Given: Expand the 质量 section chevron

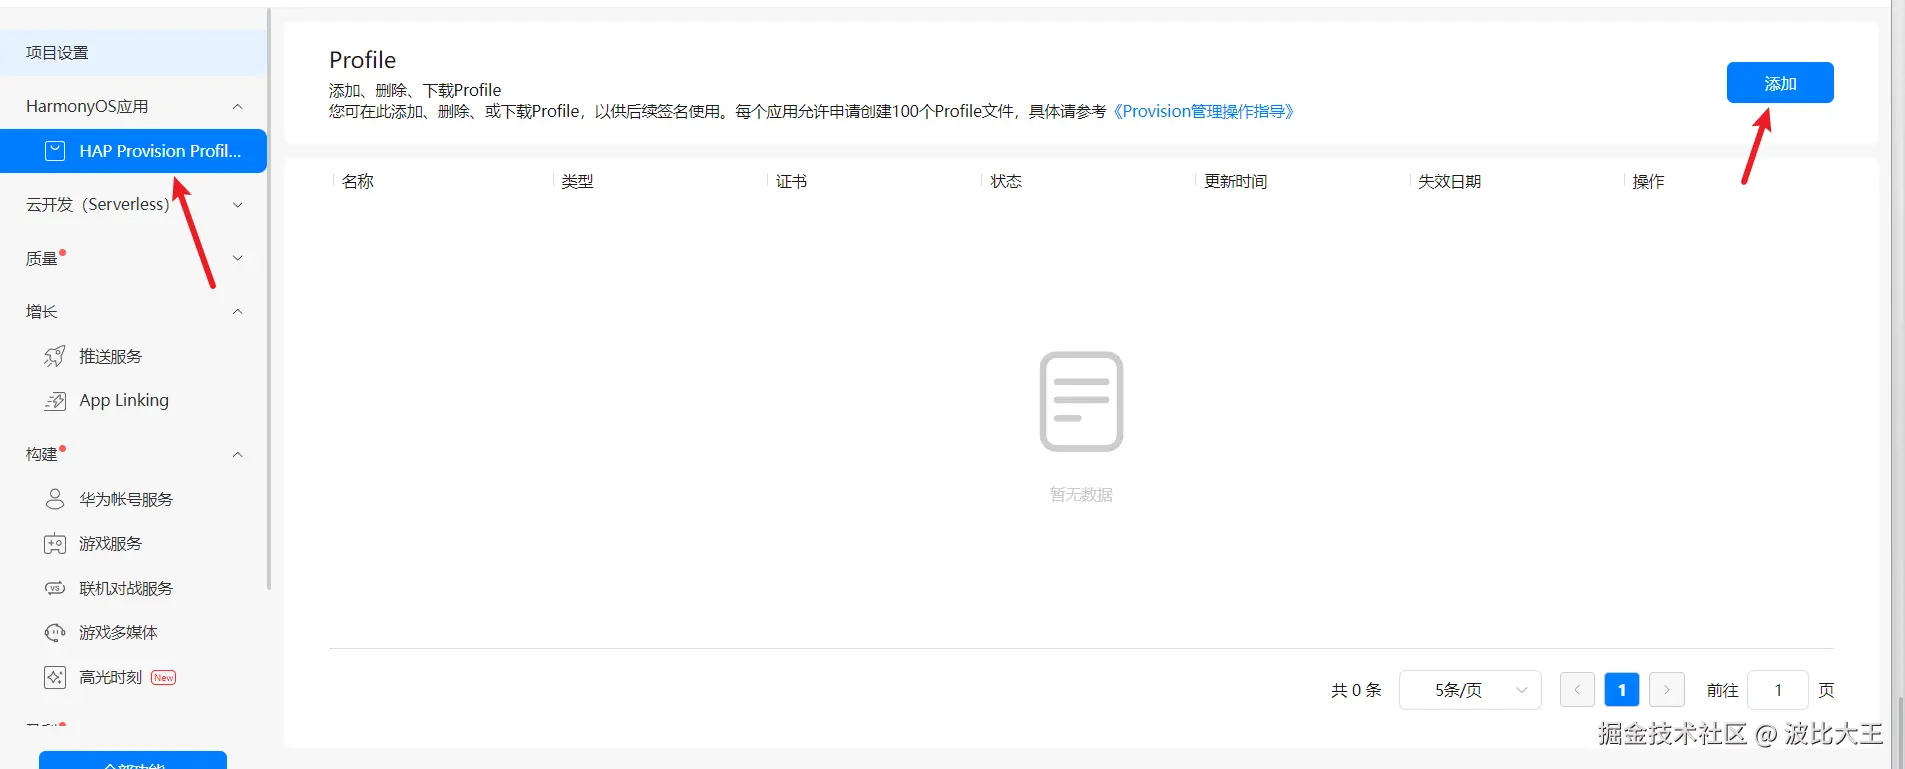Looking at the screenshot, I should click(x=238, y=258).
